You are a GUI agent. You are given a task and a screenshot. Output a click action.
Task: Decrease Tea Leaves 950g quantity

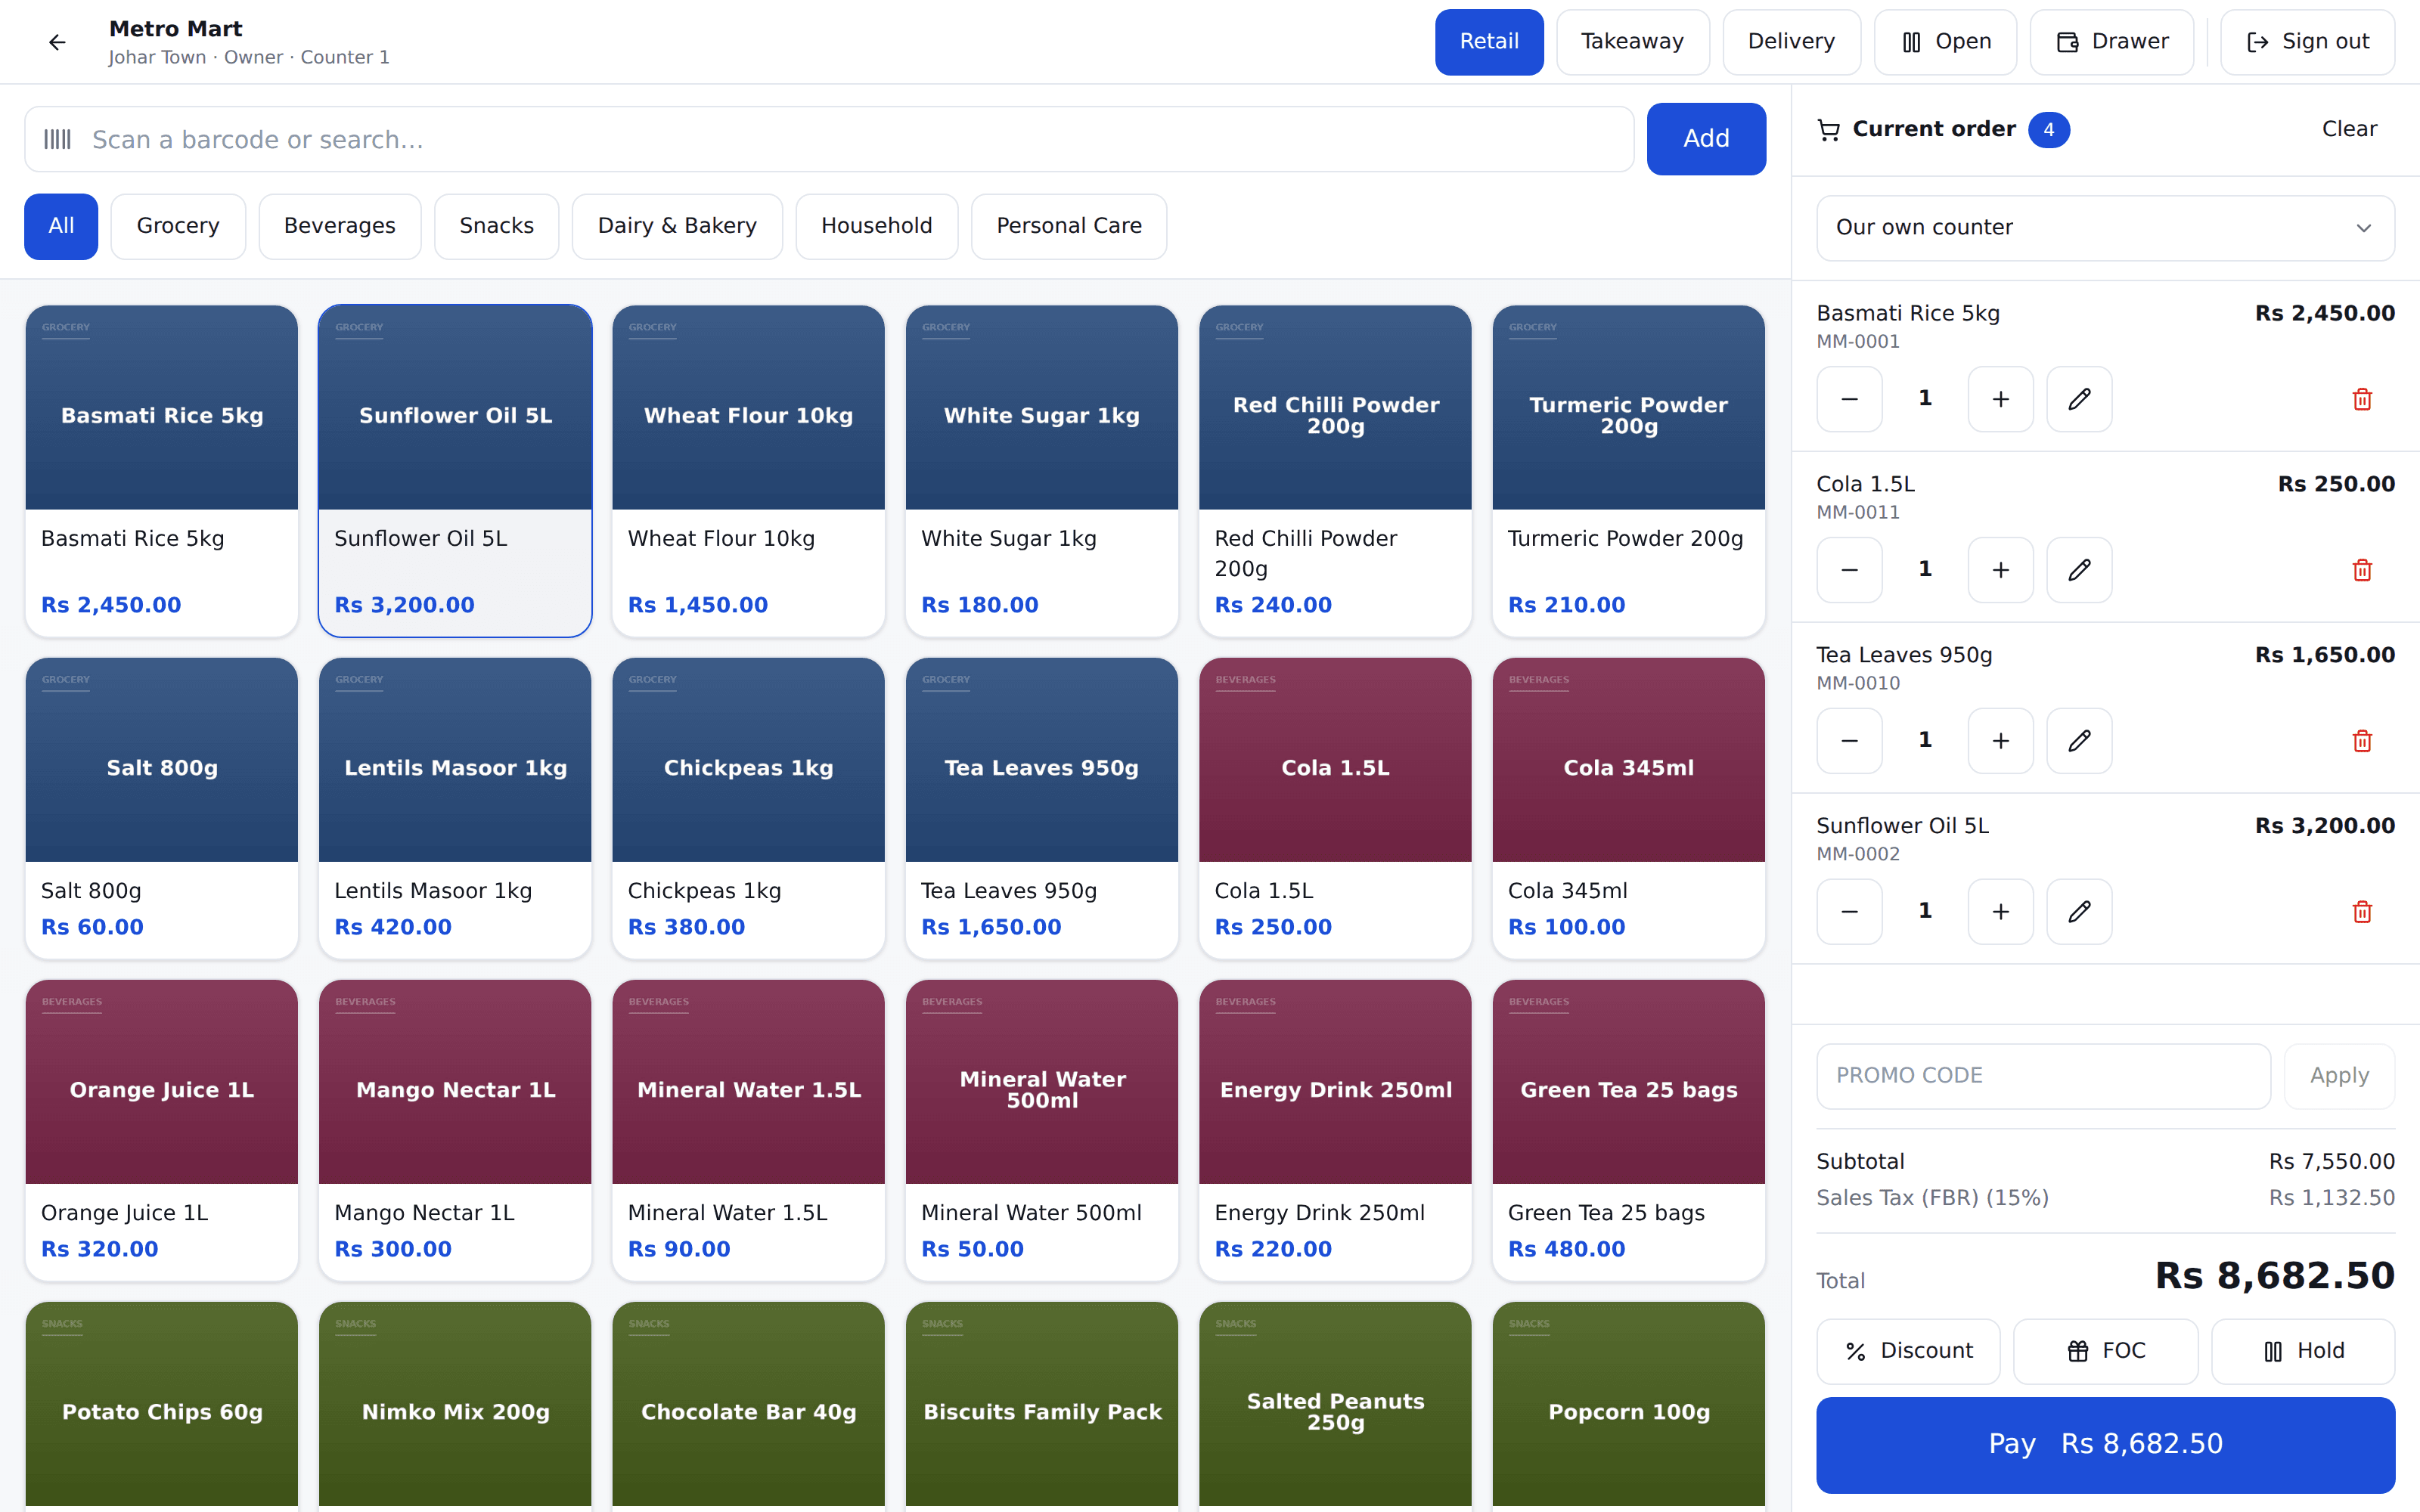click(1849, 741)
